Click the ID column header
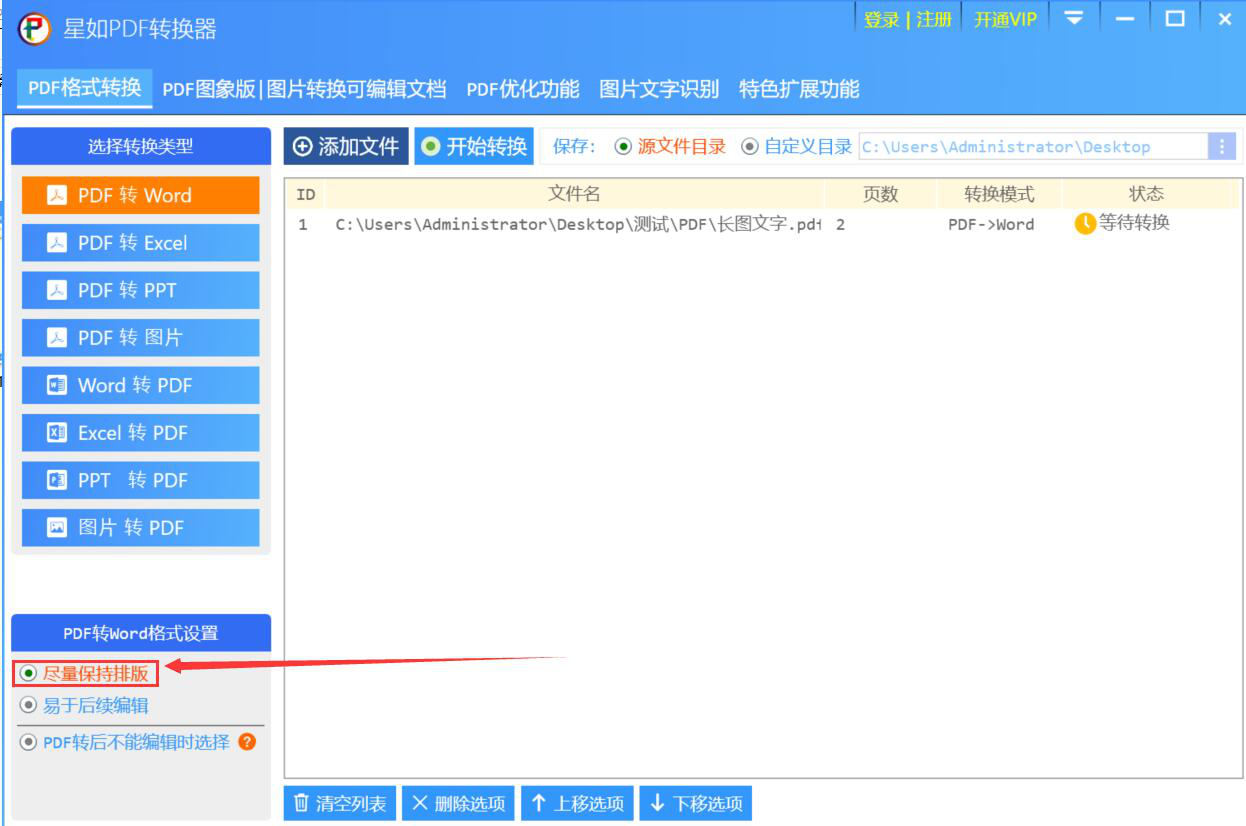Screen dimensions: 1246x826 coord(306,194)
